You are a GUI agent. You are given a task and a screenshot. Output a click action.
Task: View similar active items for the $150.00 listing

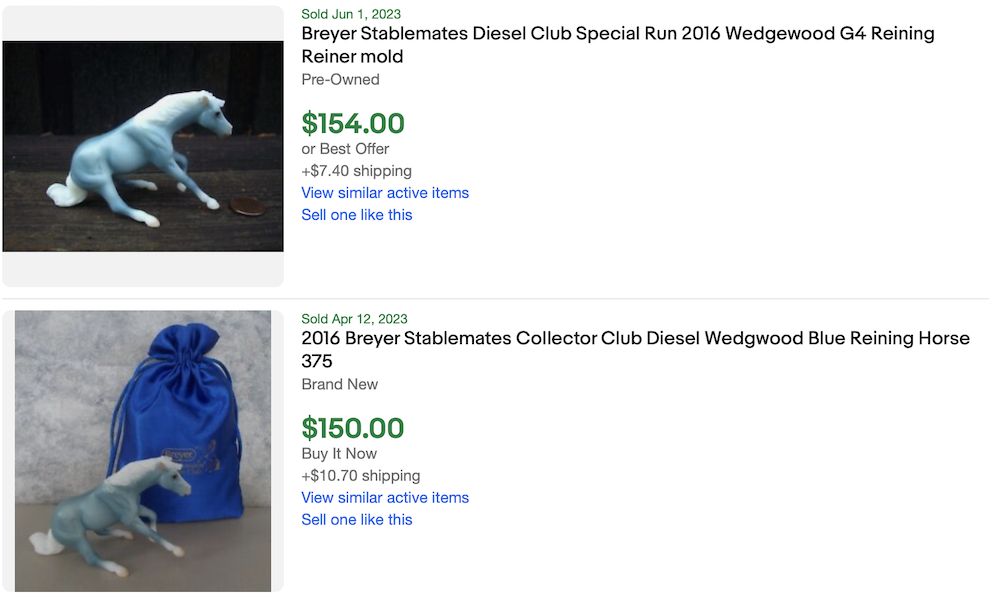[x=385, y=498]
